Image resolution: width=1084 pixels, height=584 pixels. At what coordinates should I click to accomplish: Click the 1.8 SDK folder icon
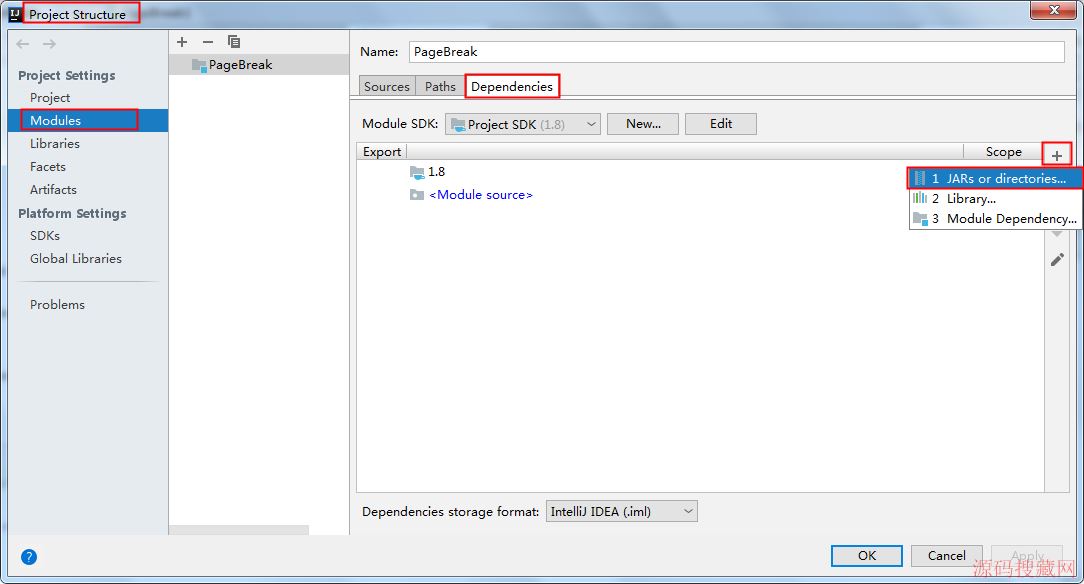click(x=417, y=172)
